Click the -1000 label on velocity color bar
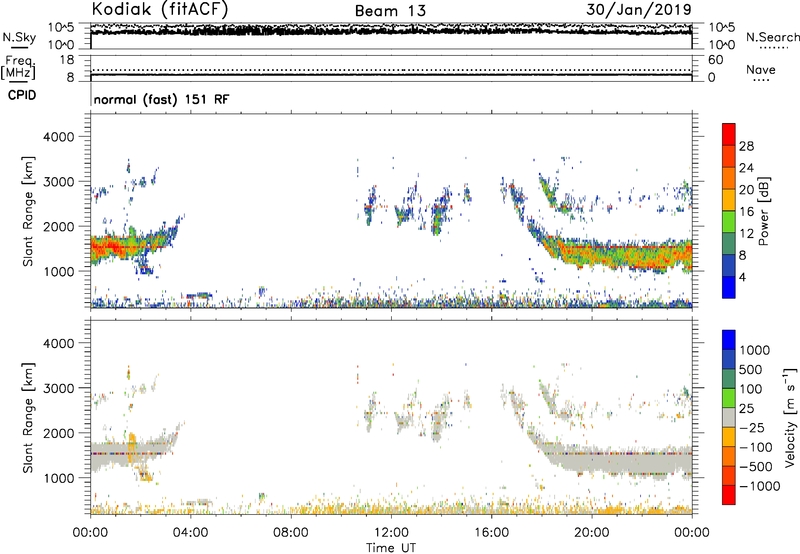 [759, 486]
